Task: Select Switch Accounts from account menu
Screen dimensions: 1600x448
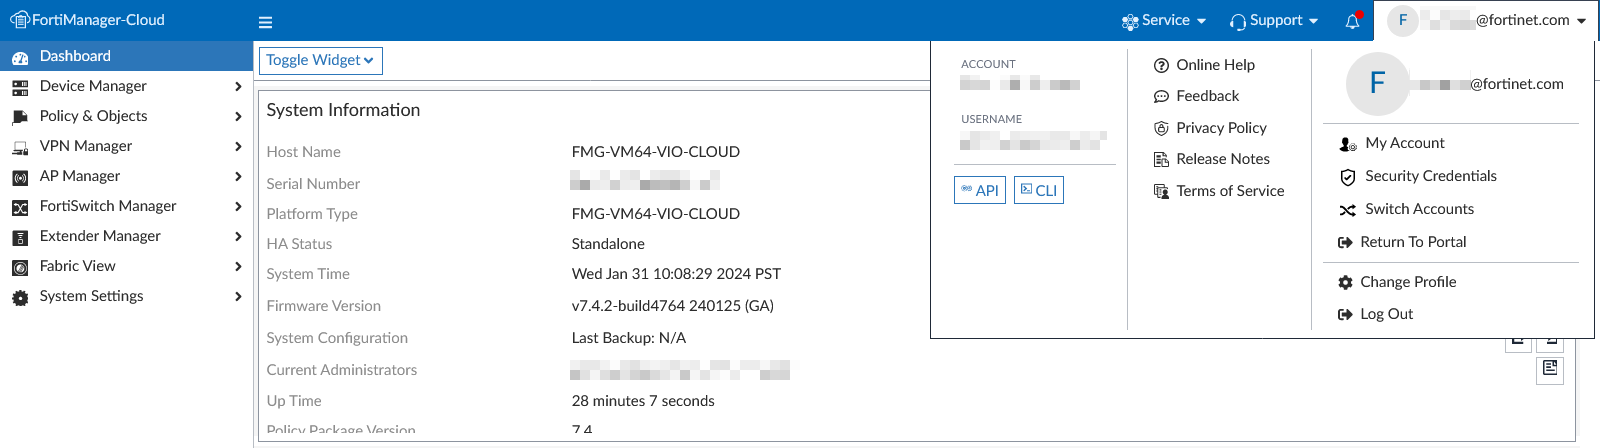Action: tap(1419, 209)
